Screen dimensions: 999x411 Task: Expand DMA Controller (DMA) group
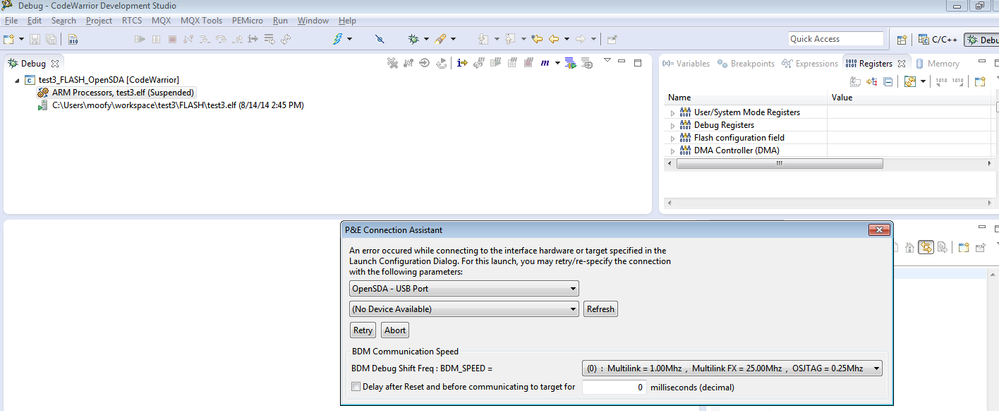[672, 151]
